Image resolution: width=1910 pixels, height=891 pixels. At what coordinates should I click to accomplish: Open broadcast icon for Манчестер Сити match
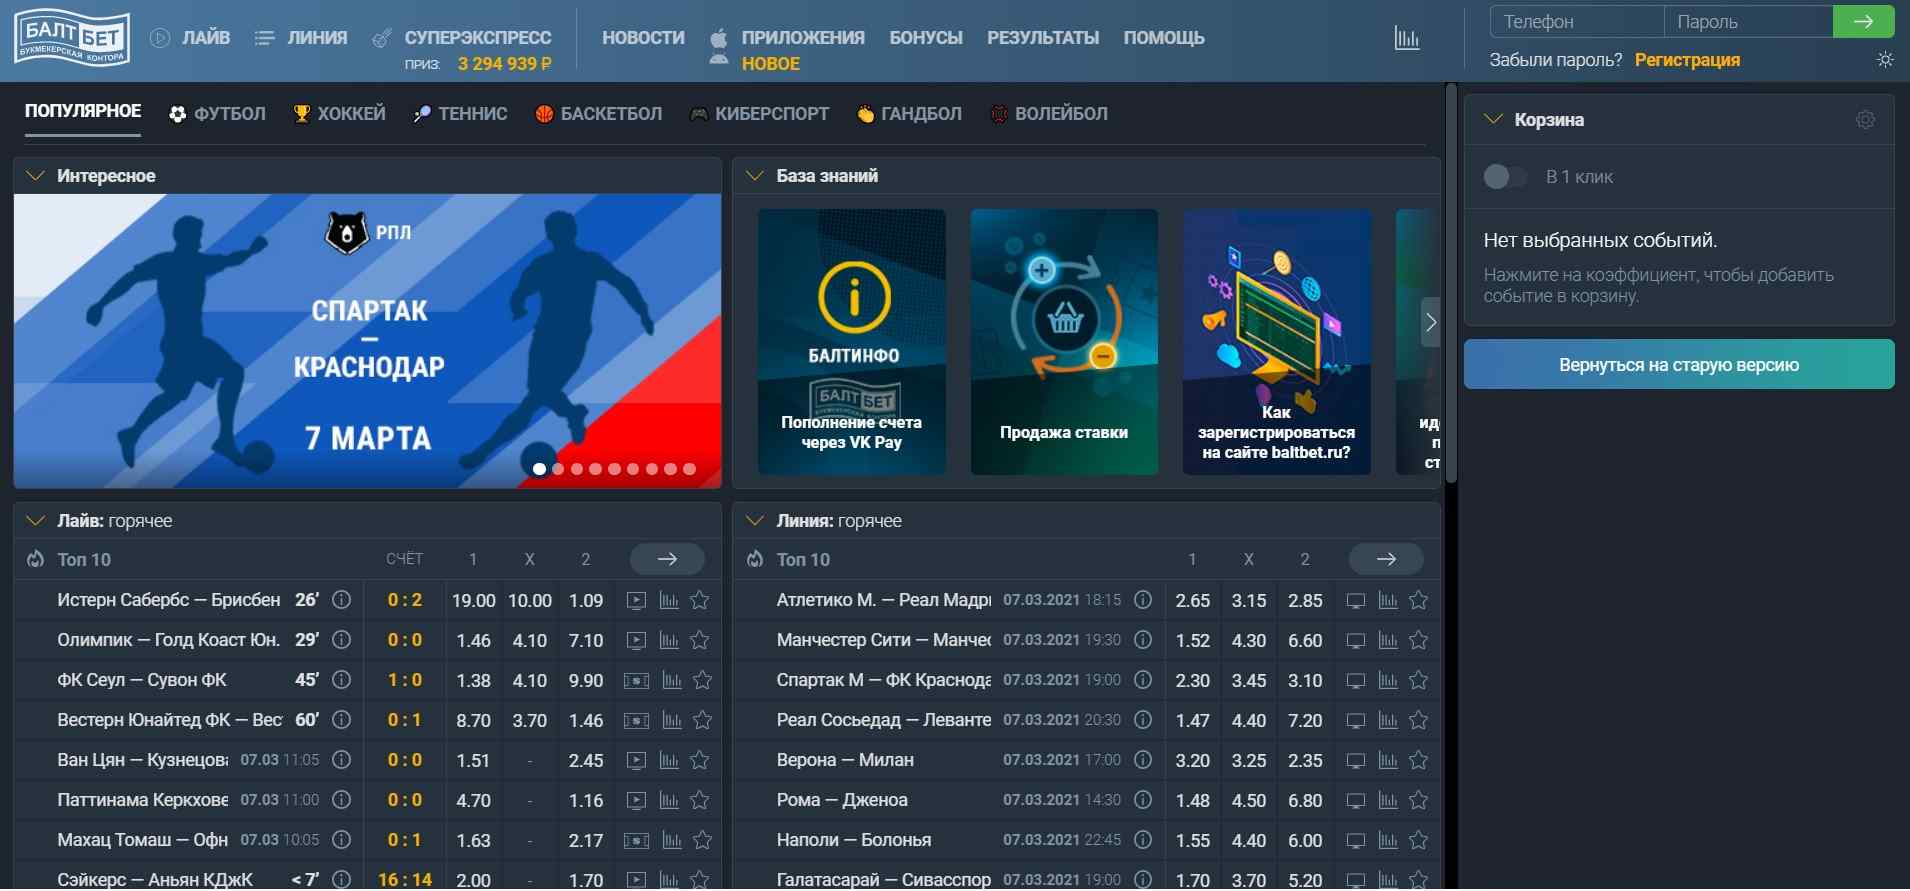click(x=1356, y=641)
